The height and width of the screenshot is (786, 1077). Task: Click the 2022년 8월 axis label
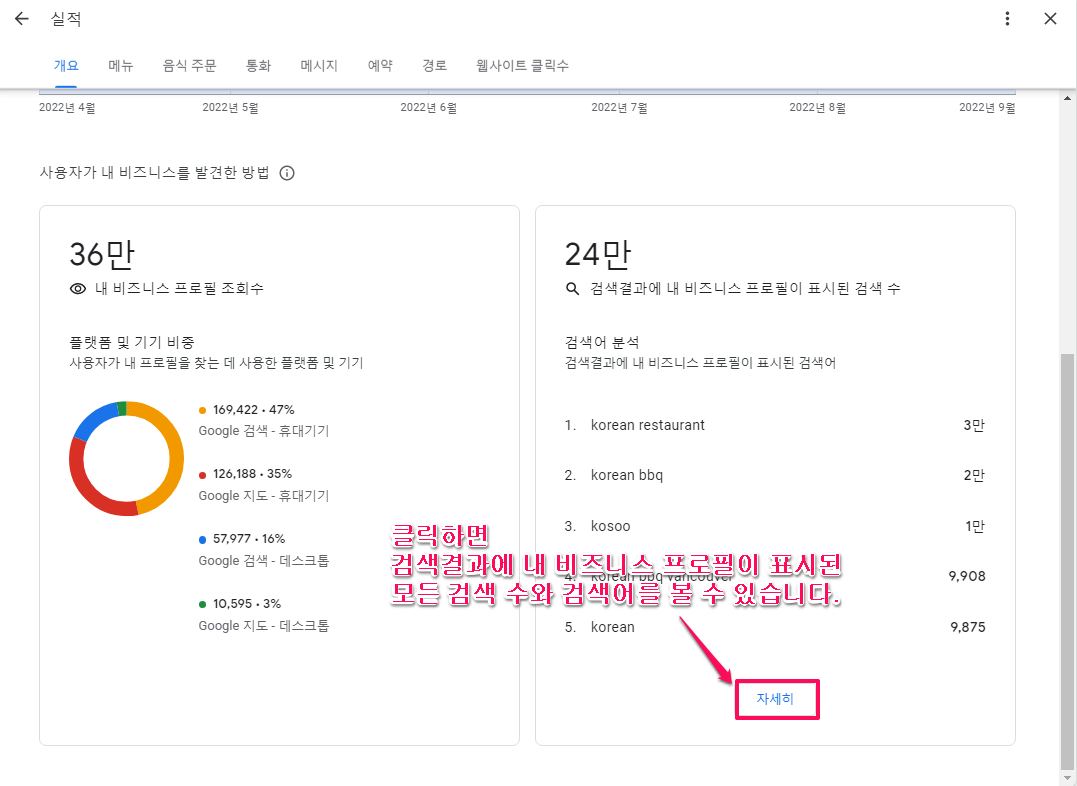tap(817, 108)
